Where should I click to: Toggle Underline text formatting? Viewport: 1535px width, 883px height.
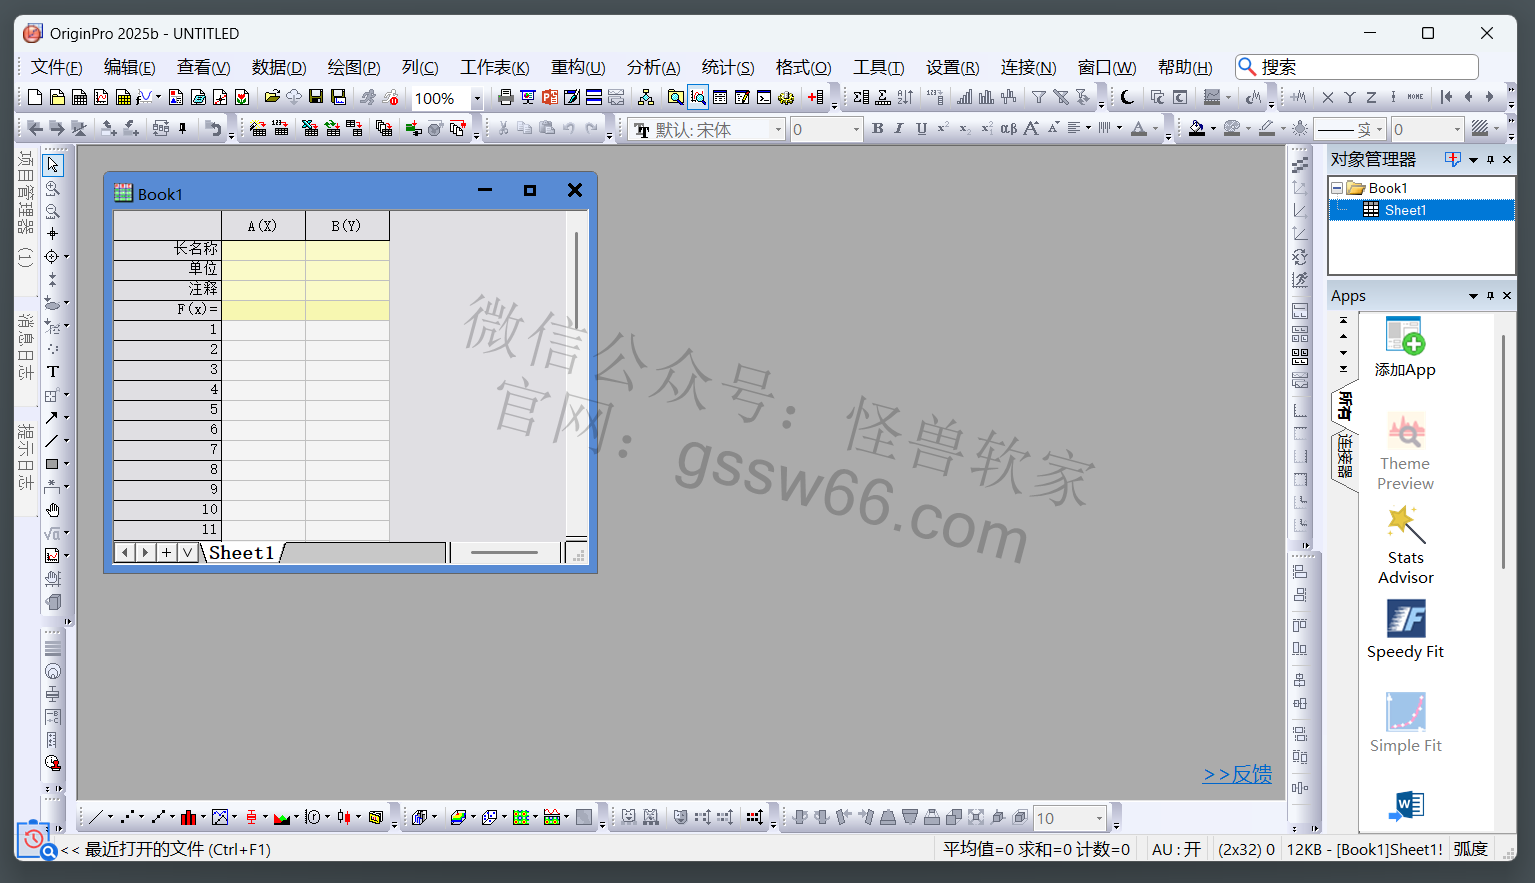coord(921,128)
